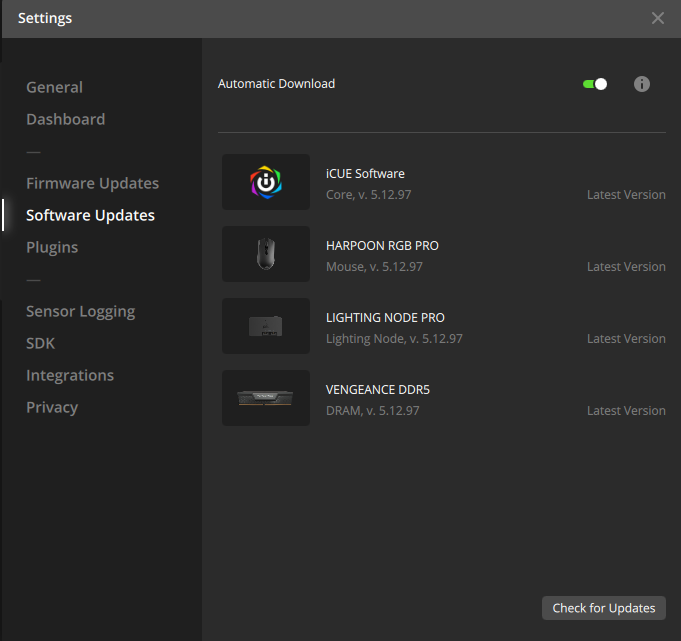Image resolution: width=681 pixels, height=641 pixels.
Task: Select Software Updates in sidebar
Action: (90, 215)
